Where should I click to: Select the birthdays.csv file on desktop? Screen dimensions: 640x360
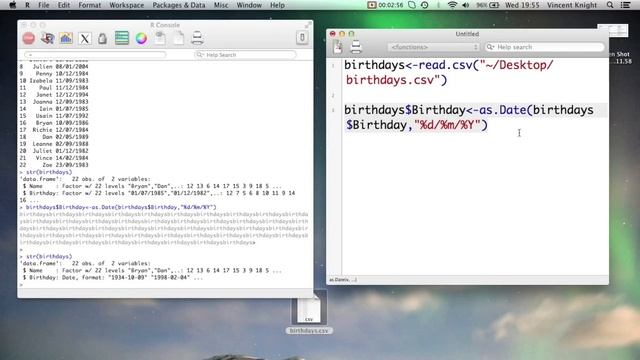309,312
